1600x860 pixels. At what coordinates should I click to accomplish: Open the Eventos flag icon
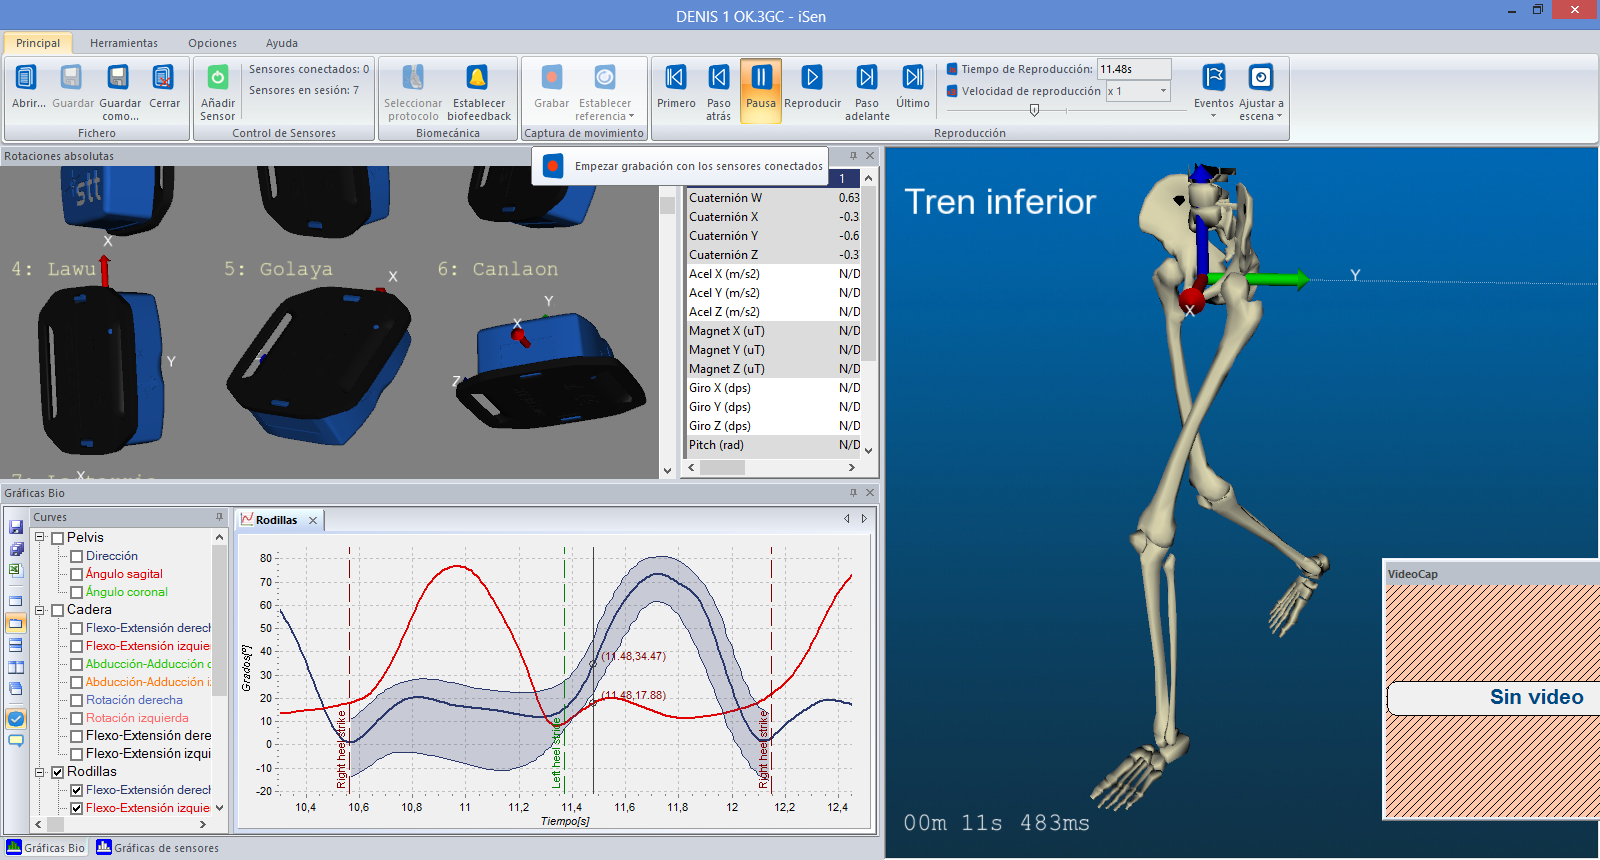pyautogui.click(x=1213, y=78)
